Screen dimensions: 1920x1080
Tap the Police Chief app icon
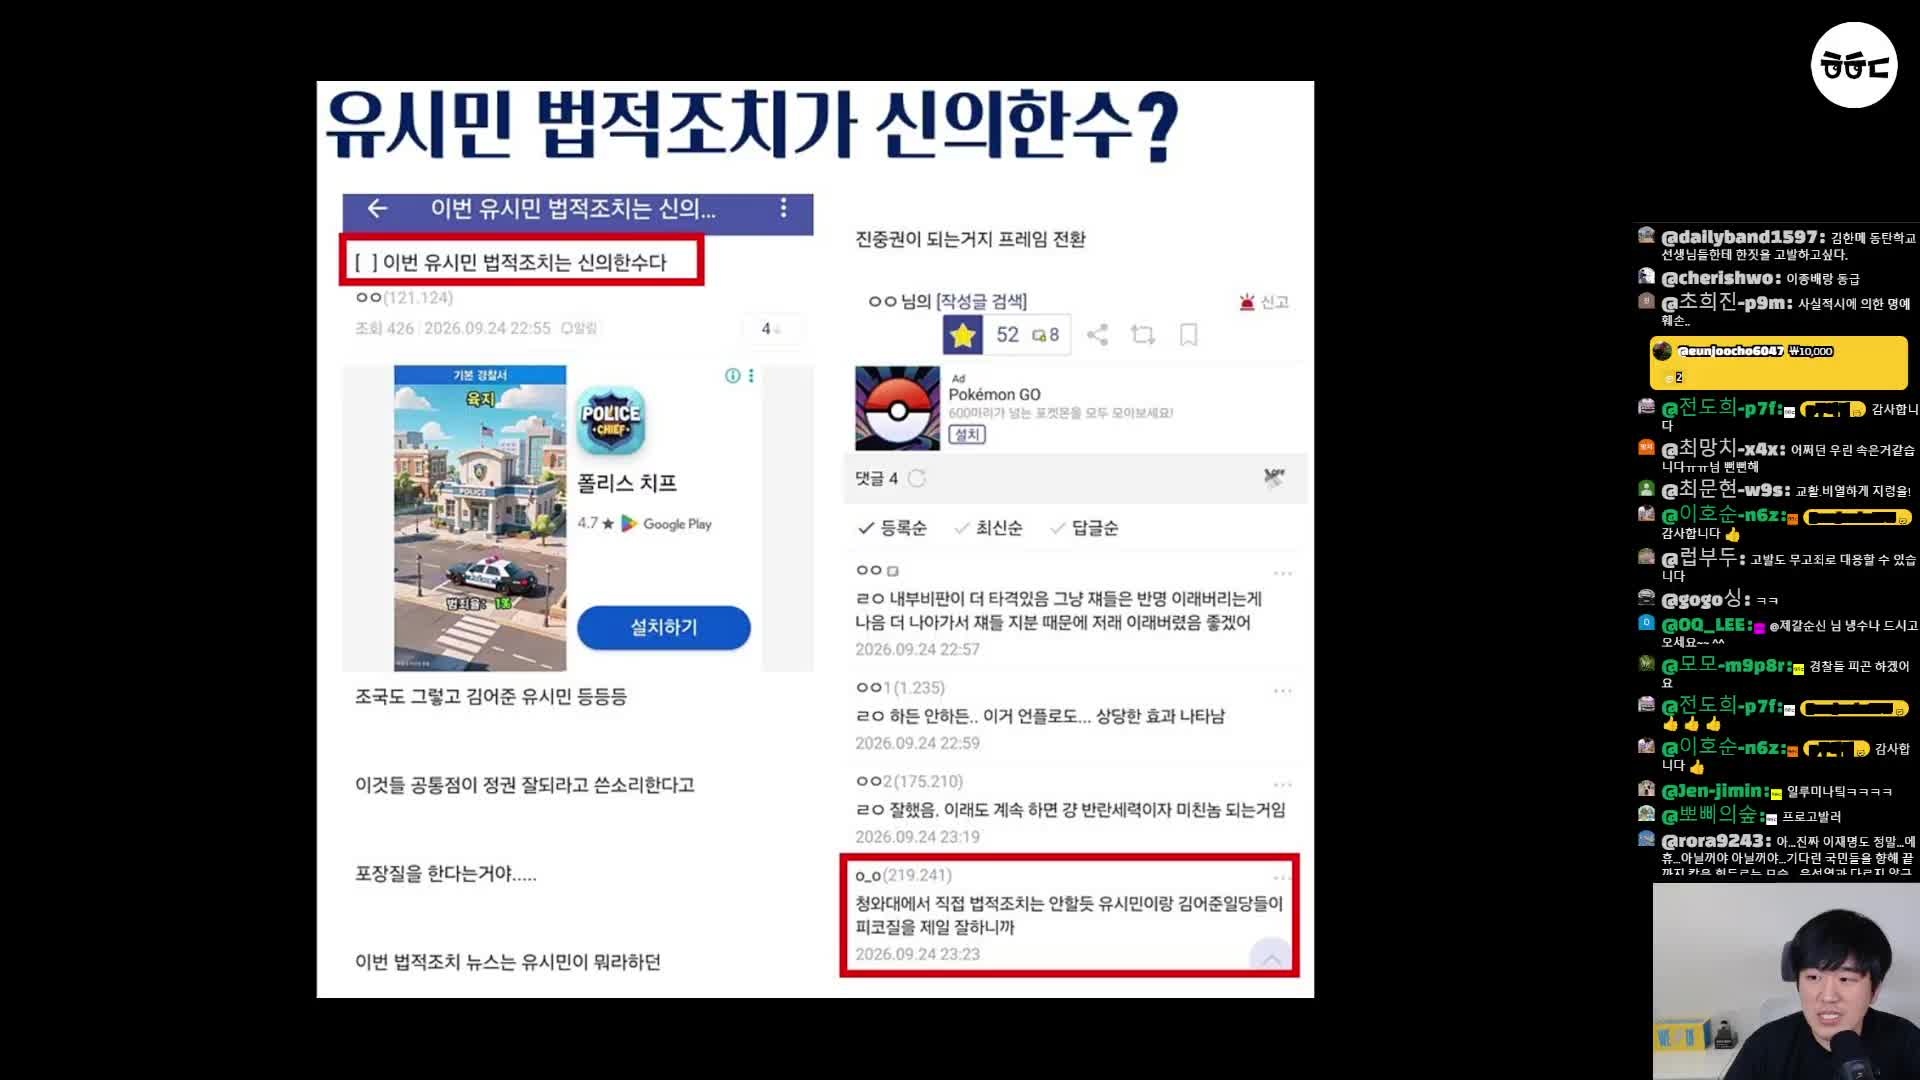611,421
